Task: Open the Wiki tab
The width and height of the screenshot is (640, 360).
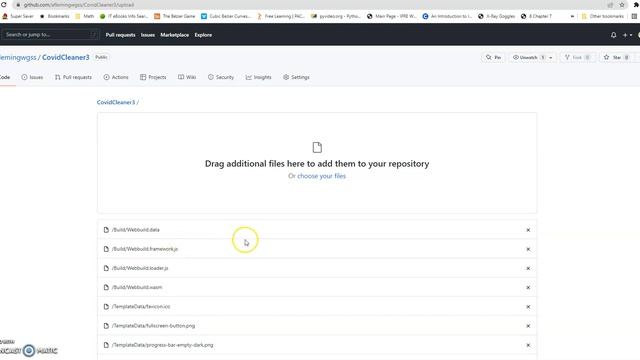Action: (187, 77)
